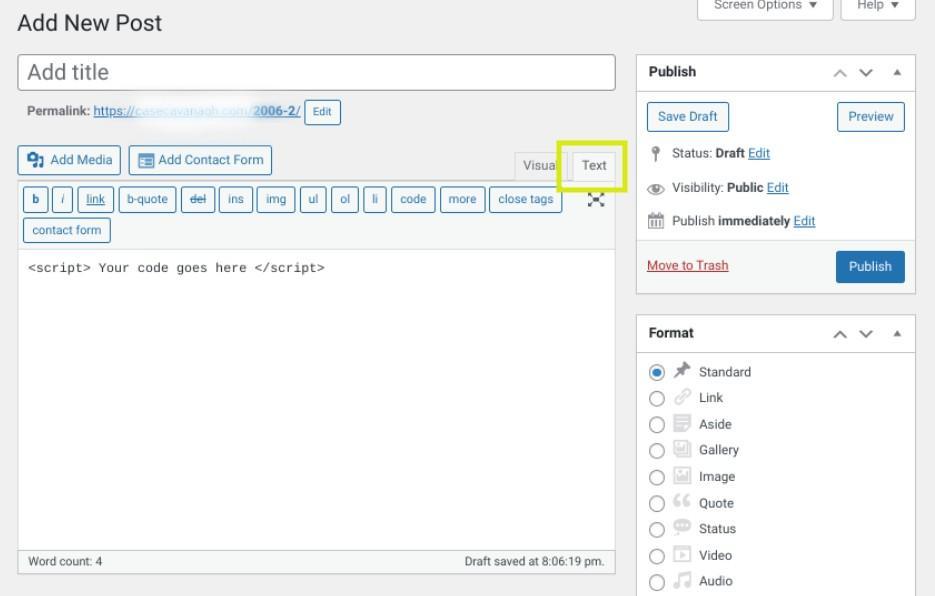935x596 pixels.
Task: Select the Image post format radio
Action: pyautogui.click(x=657, y=478)
